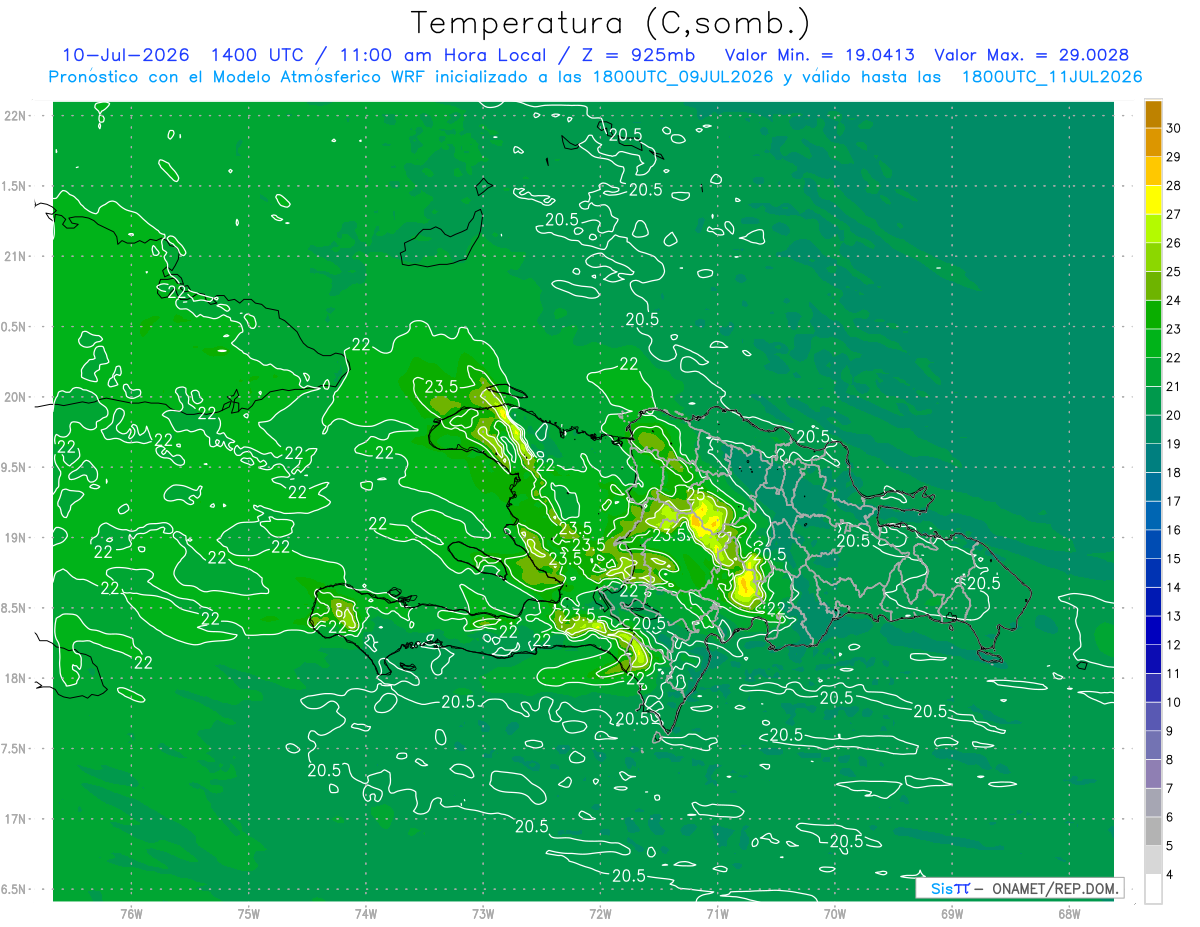Click the "4" label on the color scale
The width and height of the screenshot is (1200, 927).
click(1171, 875)
